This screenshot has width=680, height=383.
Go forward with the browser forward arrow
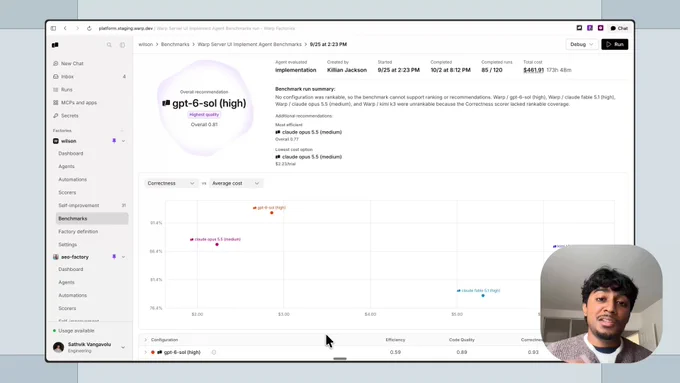77,28
